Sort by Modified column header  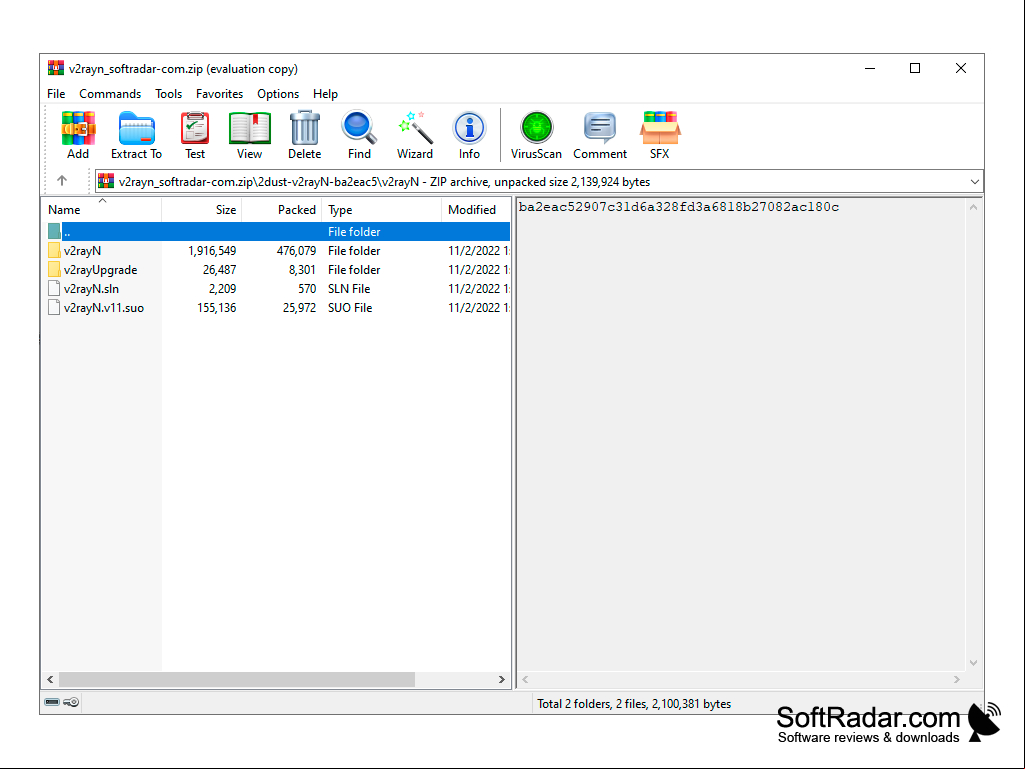[476, 209]
